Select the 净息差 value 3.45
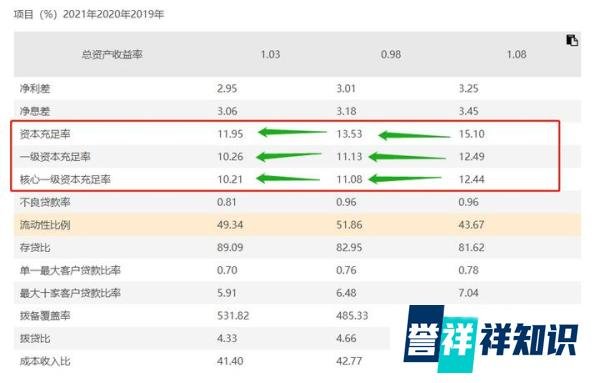The width and height of the screenshot is (600, 383). point(469,111)
